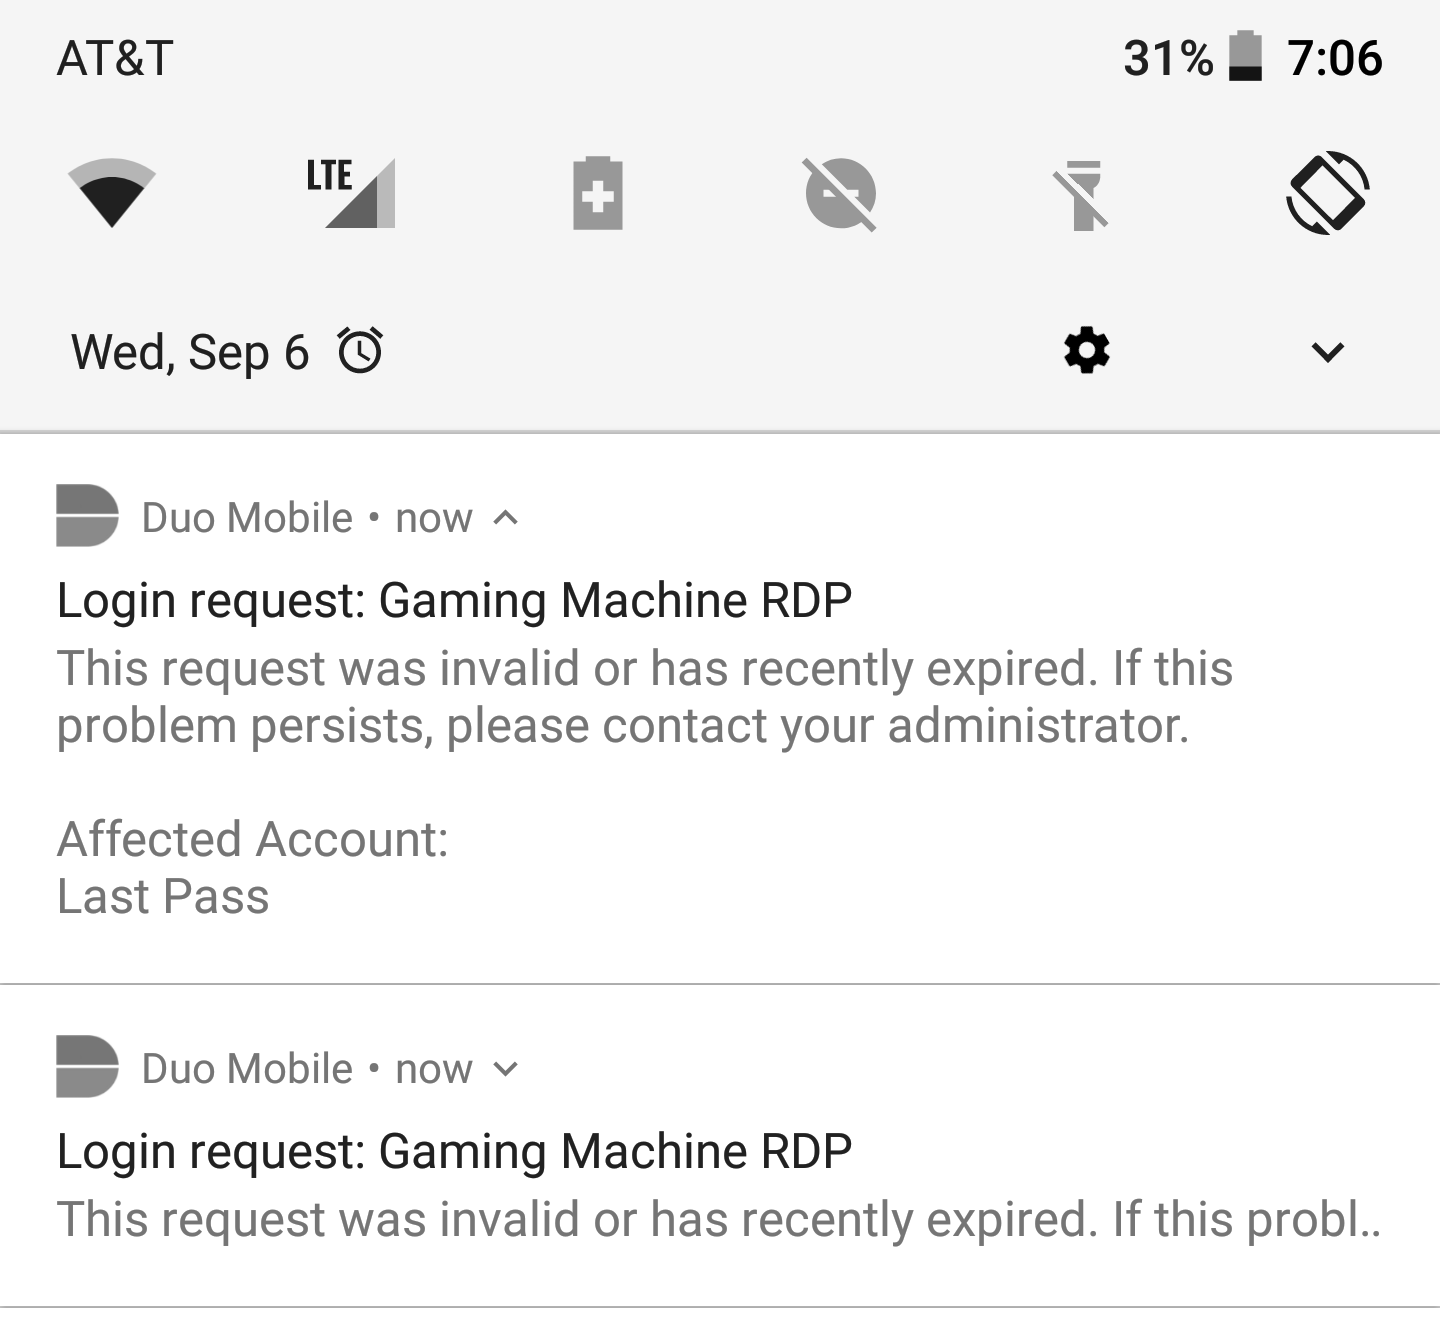Open the second Gaming Machine RDP login request

point(454,1152)
